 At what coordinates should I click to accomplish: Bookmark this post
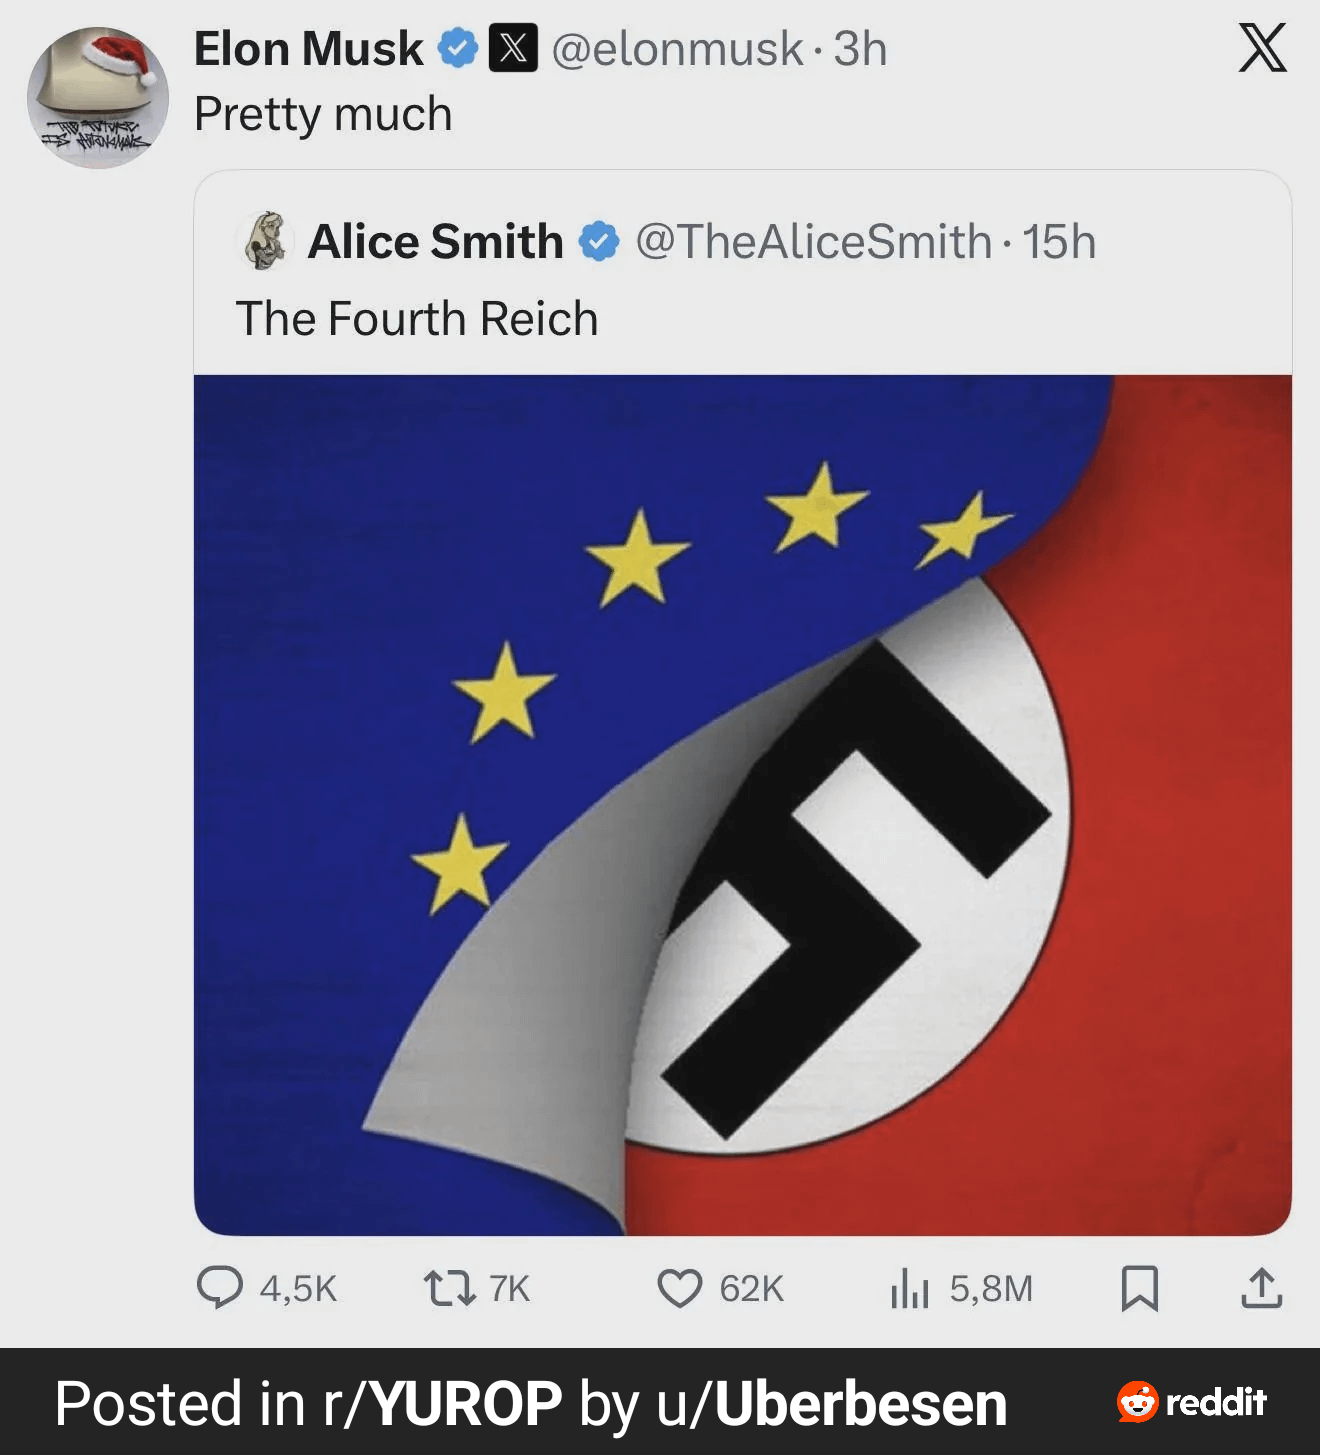(1139, 1288)
